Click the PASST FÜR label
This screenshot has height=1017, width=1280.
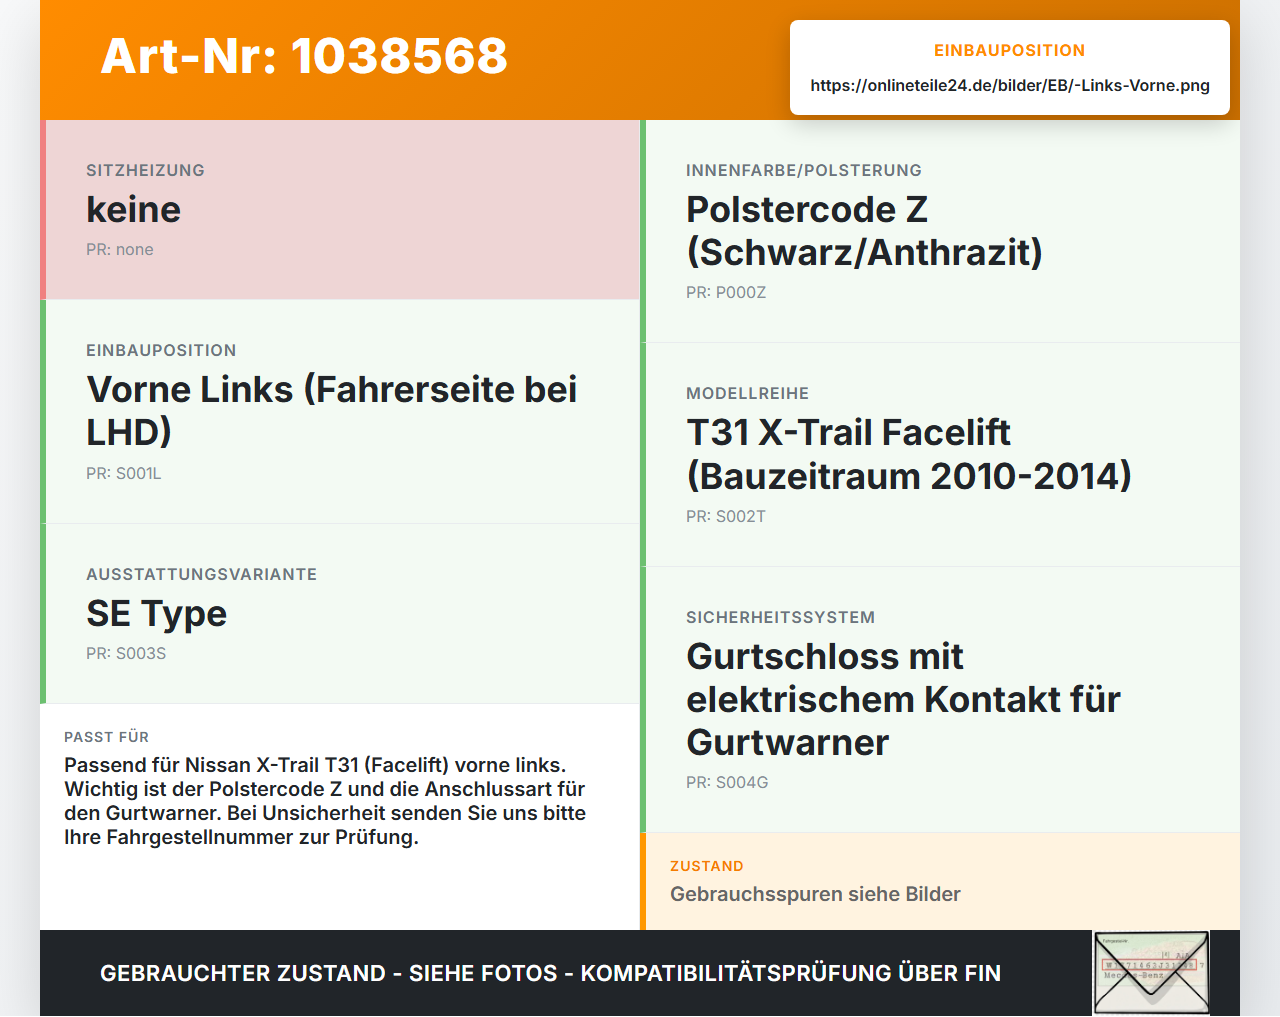(106, 738)
